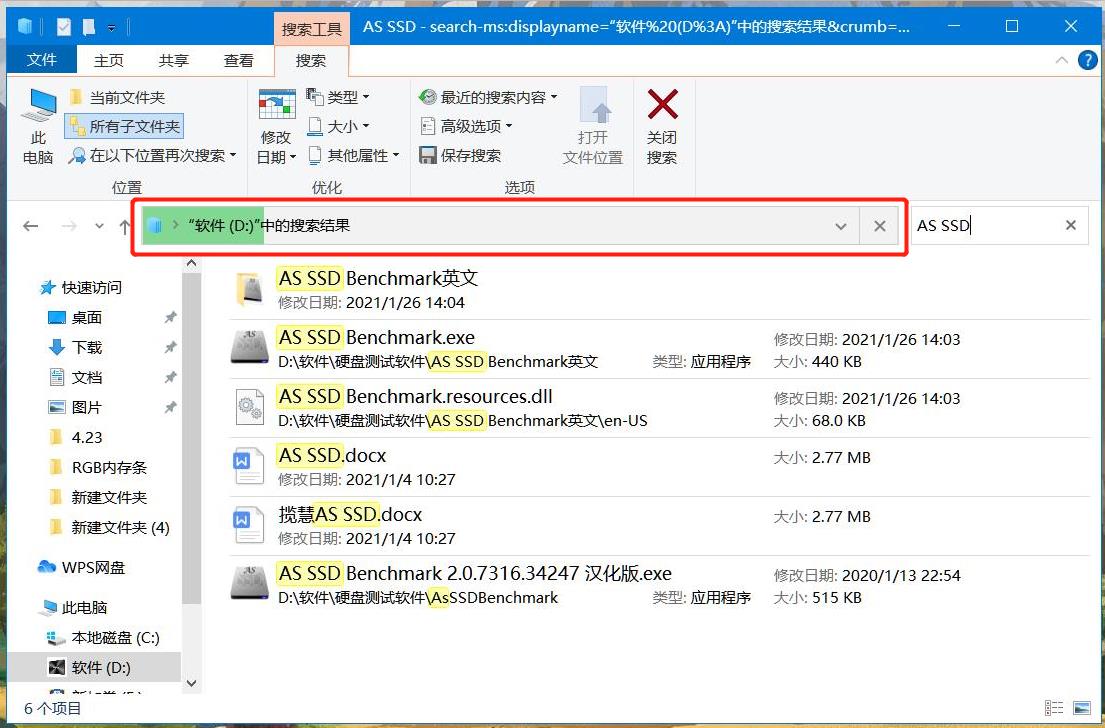This screenshot has width=1105, height=728.
Task: Switch to large icons view
Action: [x=1082, y=708]
